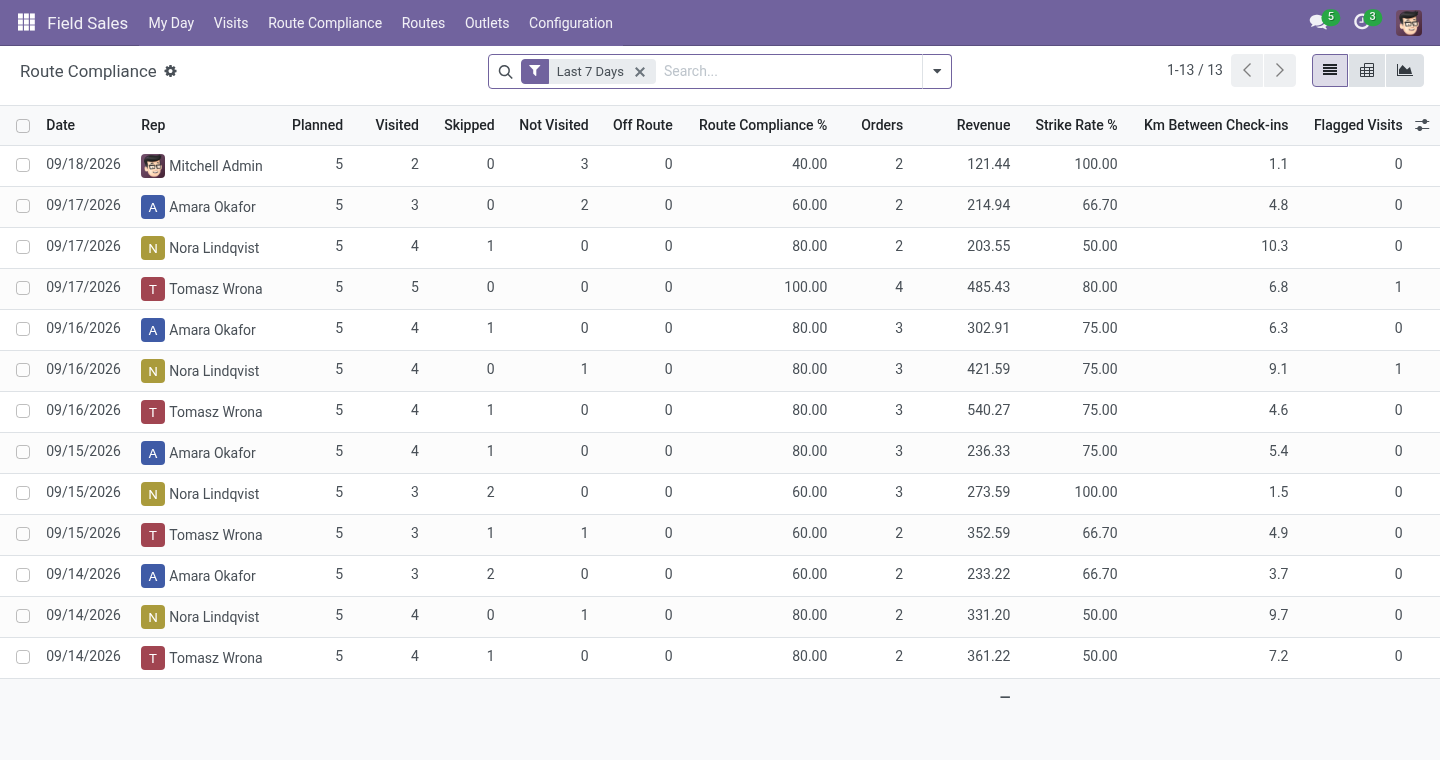Open the My Day menu
The height and width of the screenshot is (760, 1440).
pos(171,23)
